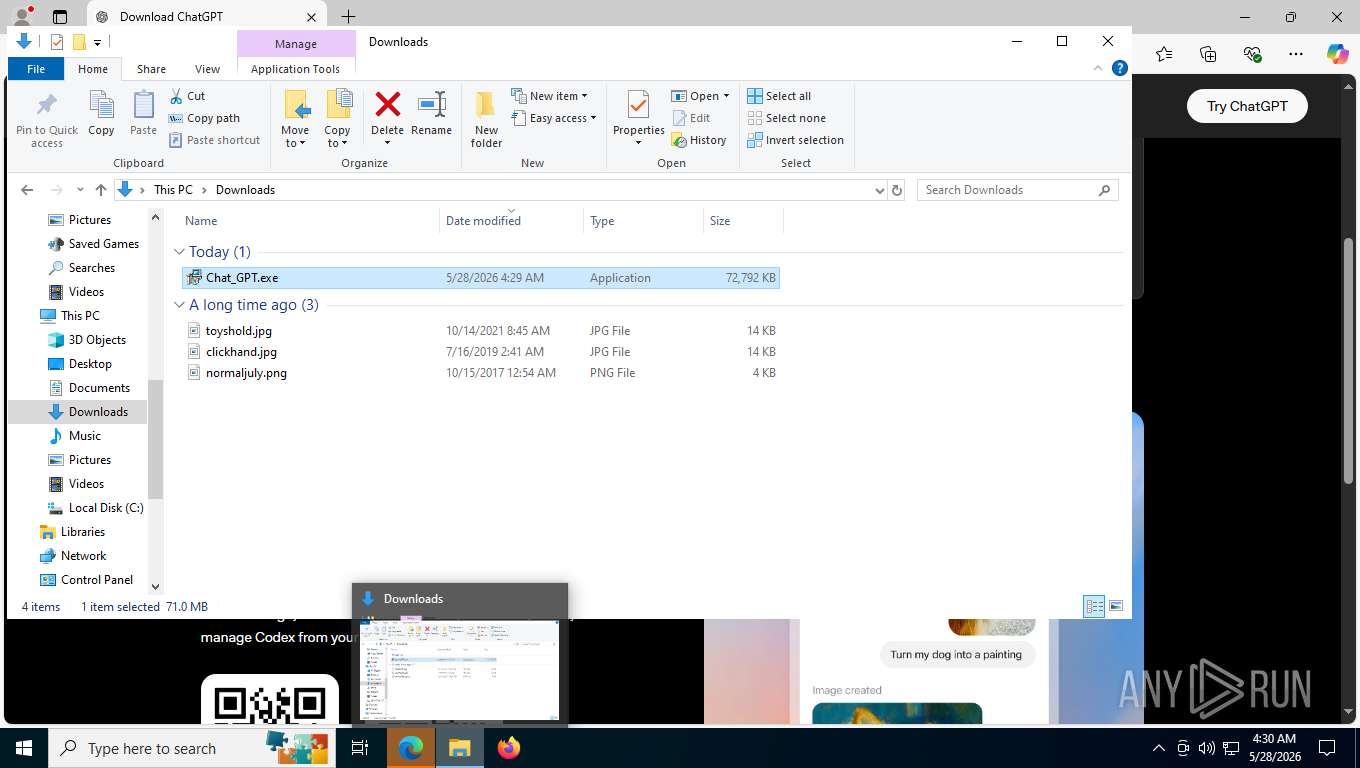This screenshot has width=1360, height=768.
Task: Click the Windows Start button
Action: [23, 747]
